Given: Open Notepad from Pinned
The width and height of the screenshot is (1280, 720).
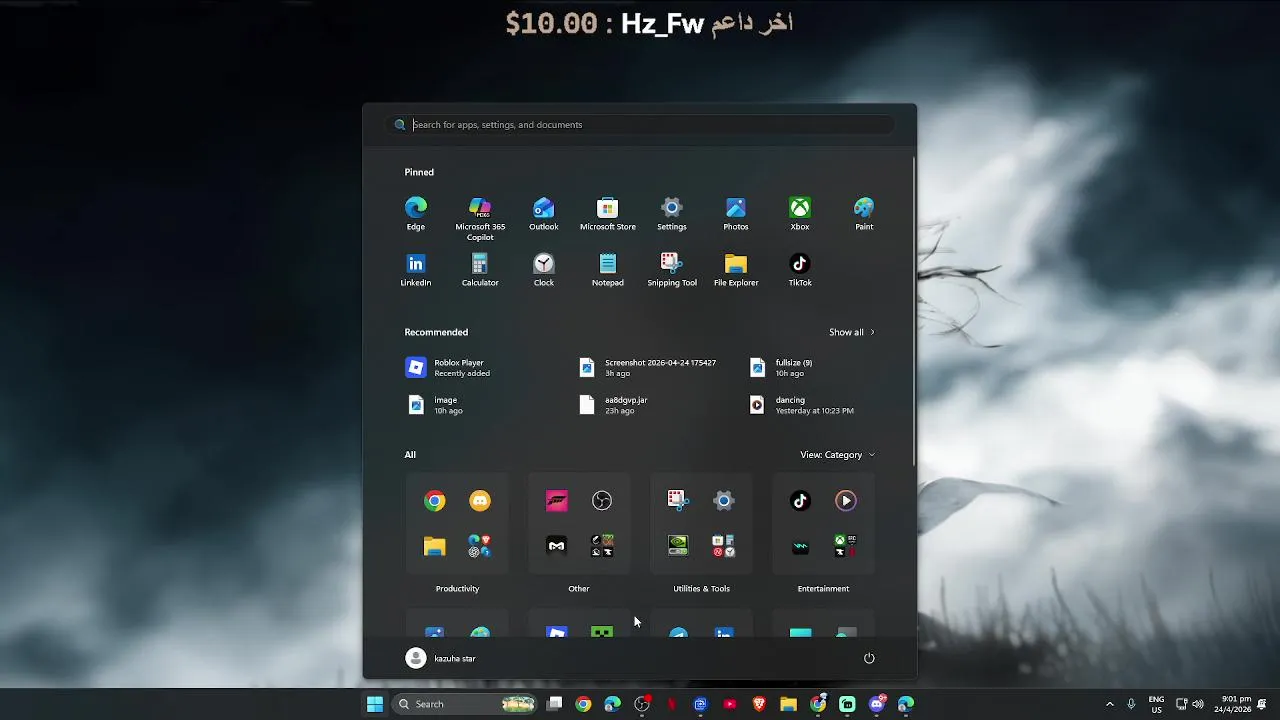Looking at the screenshot, I should tap(608, 270).
